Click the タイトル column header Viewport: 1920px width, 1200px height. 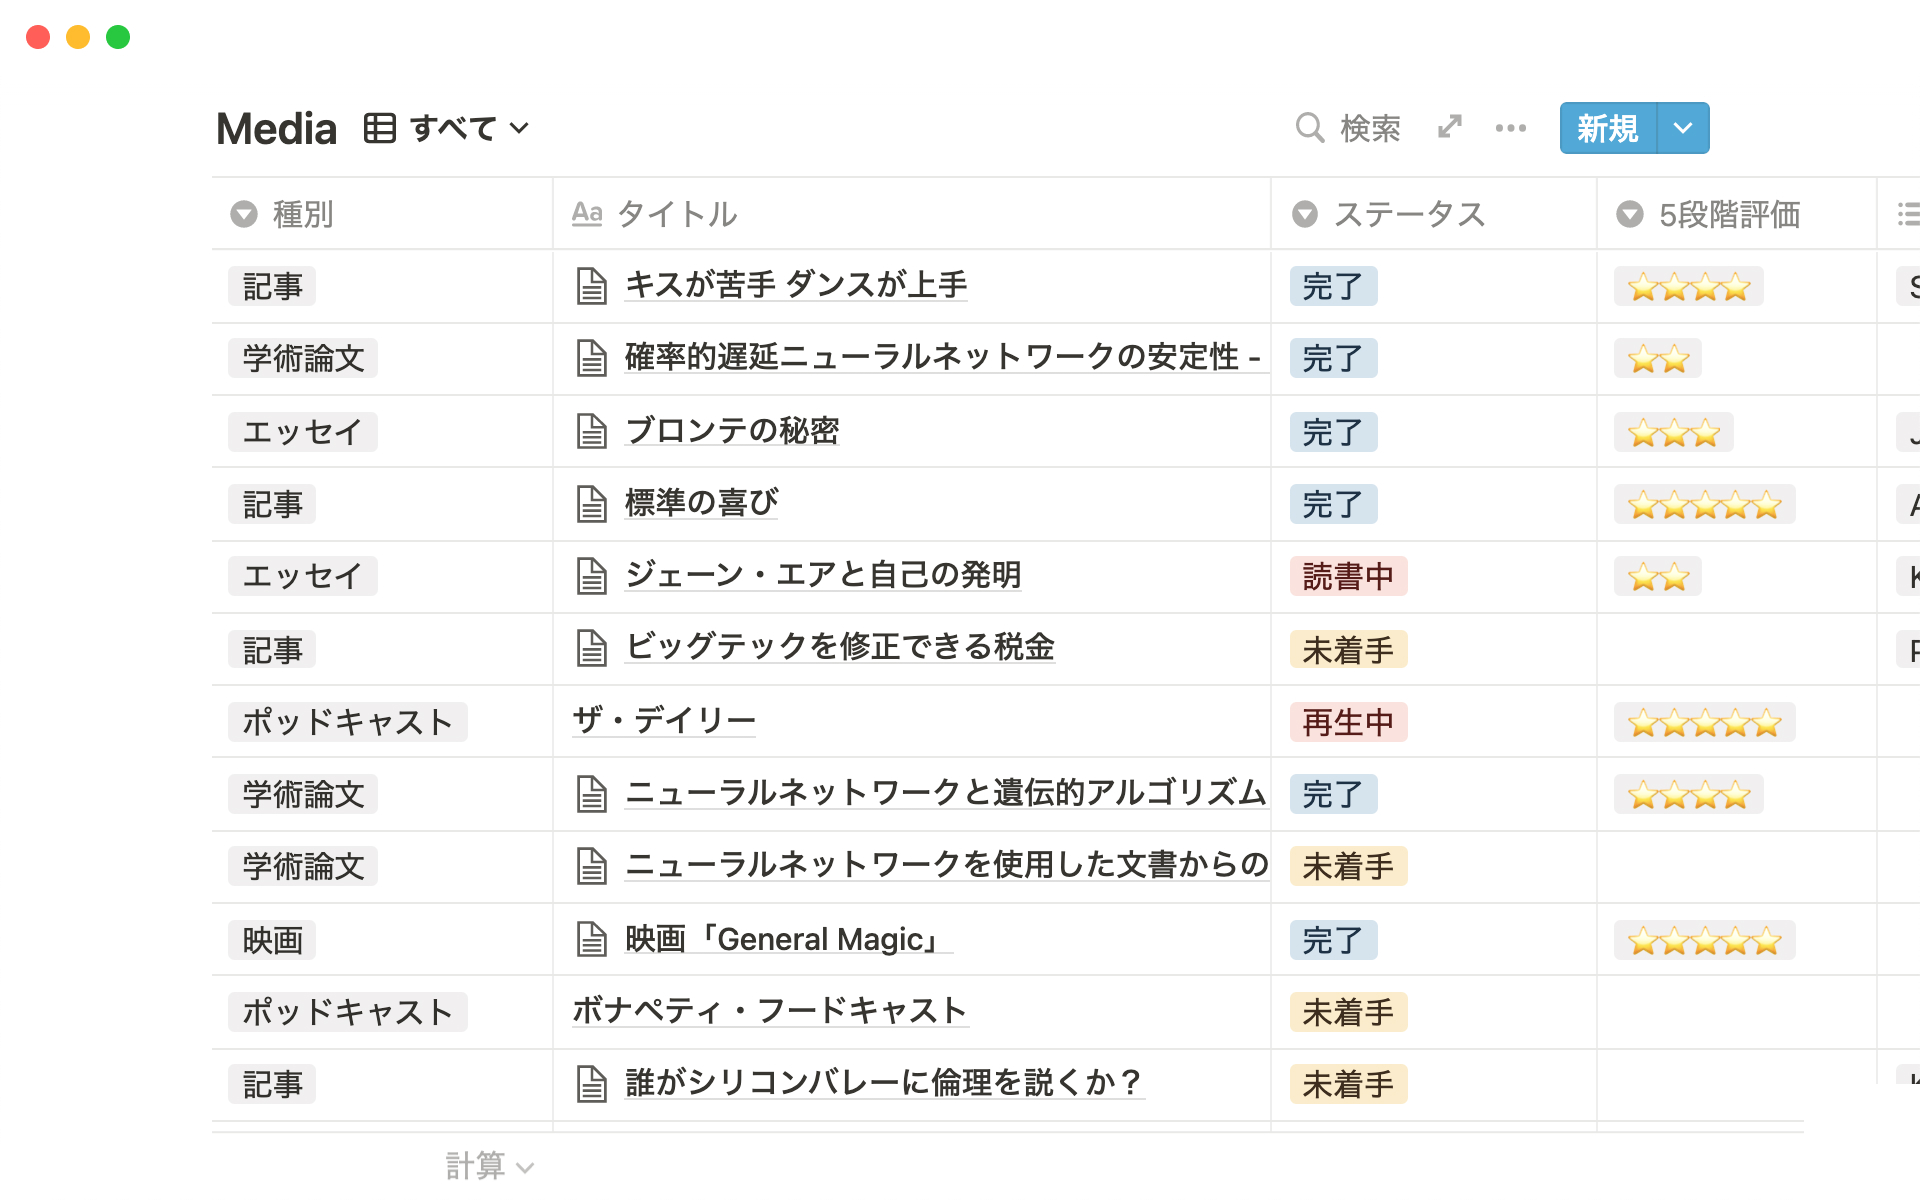pos(676,214)
